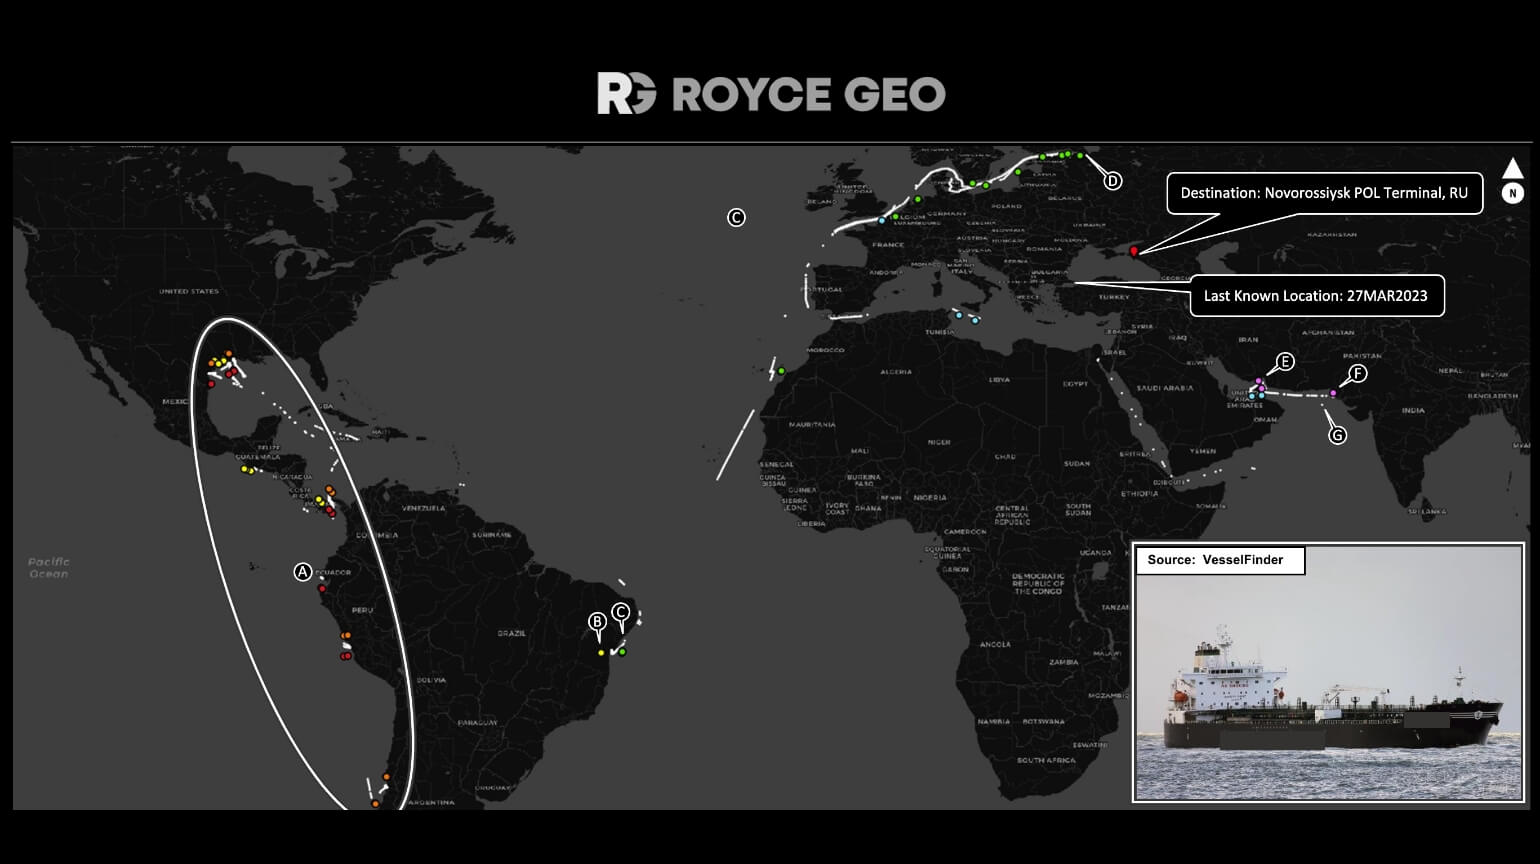The width and height of the screenshot is (1540, 864).
Task: Click the Brazil map label
Action: click(512, 633)
